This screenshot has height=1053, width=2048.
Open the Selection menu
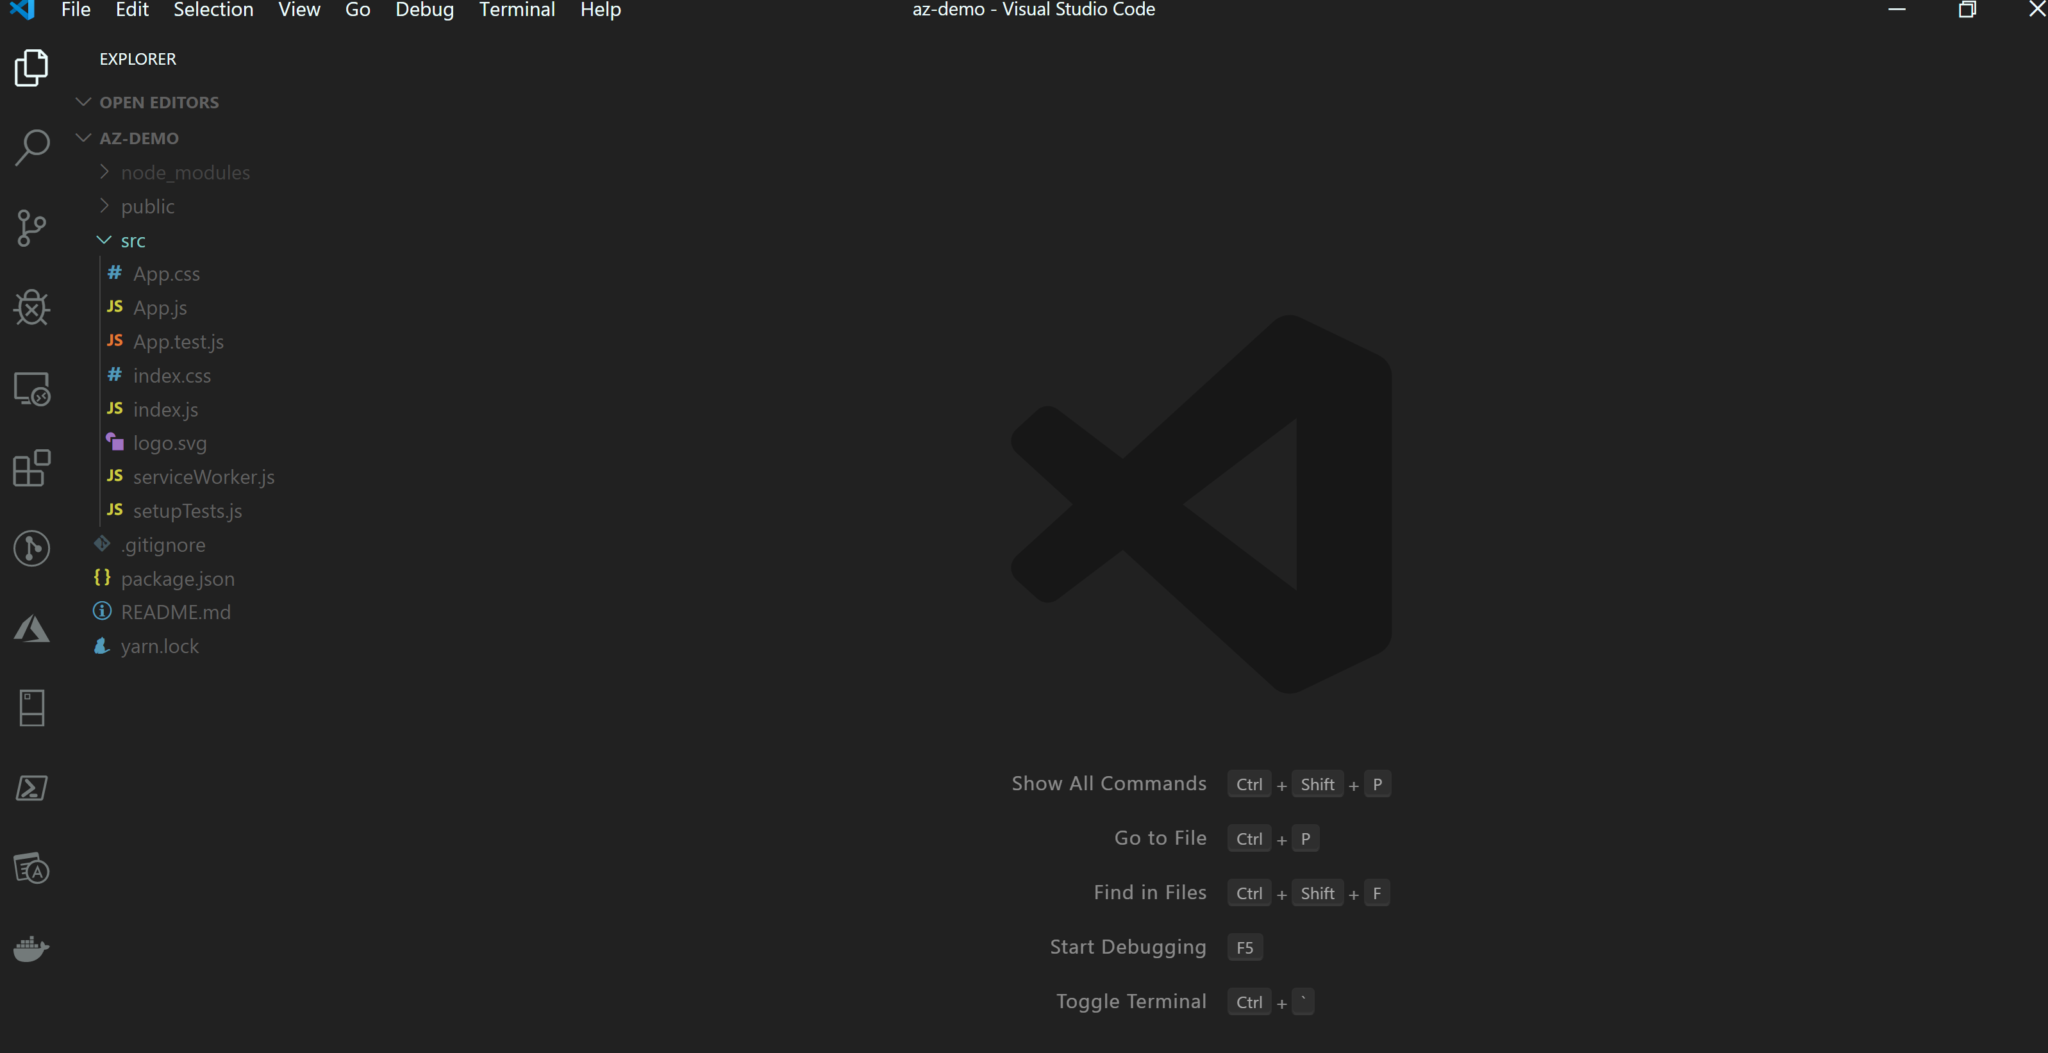click(213, 10)
